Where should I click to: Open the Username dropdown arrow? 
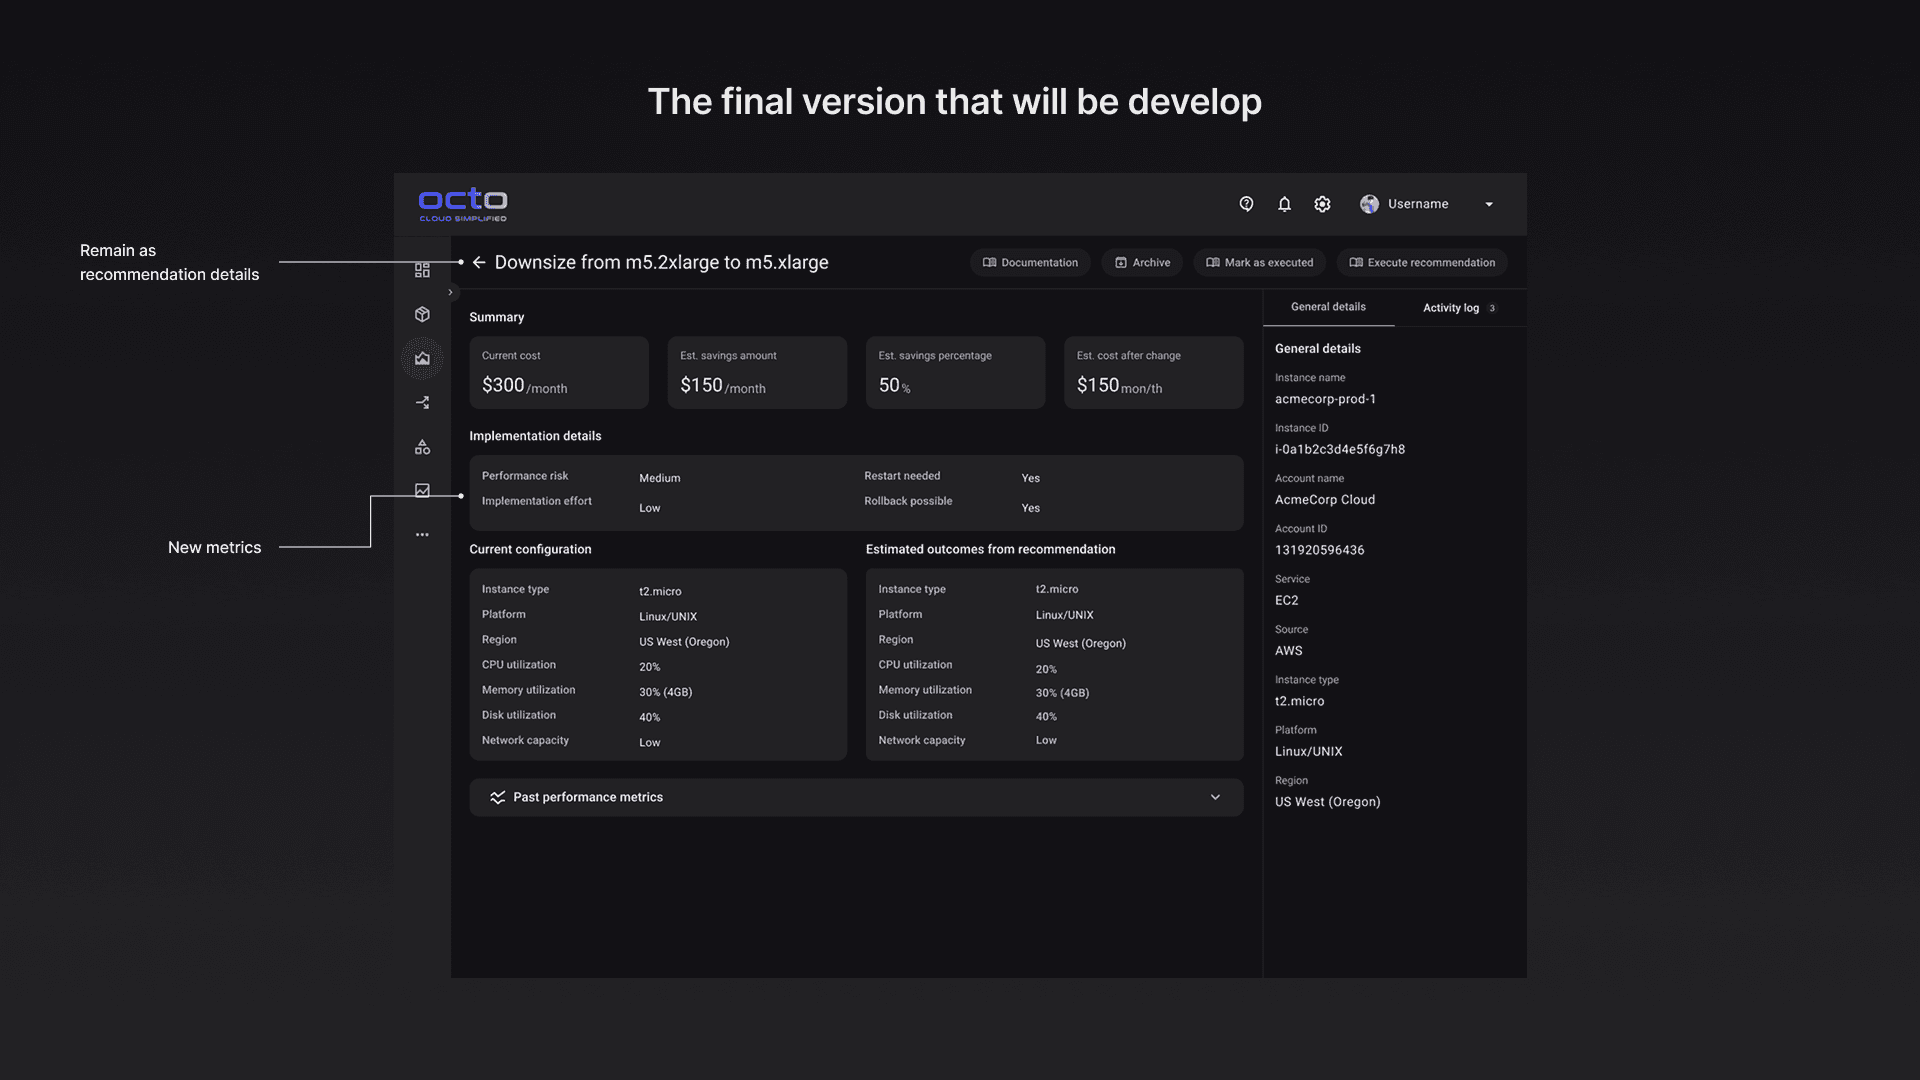pyautogui.click(x=1489, y=204)
